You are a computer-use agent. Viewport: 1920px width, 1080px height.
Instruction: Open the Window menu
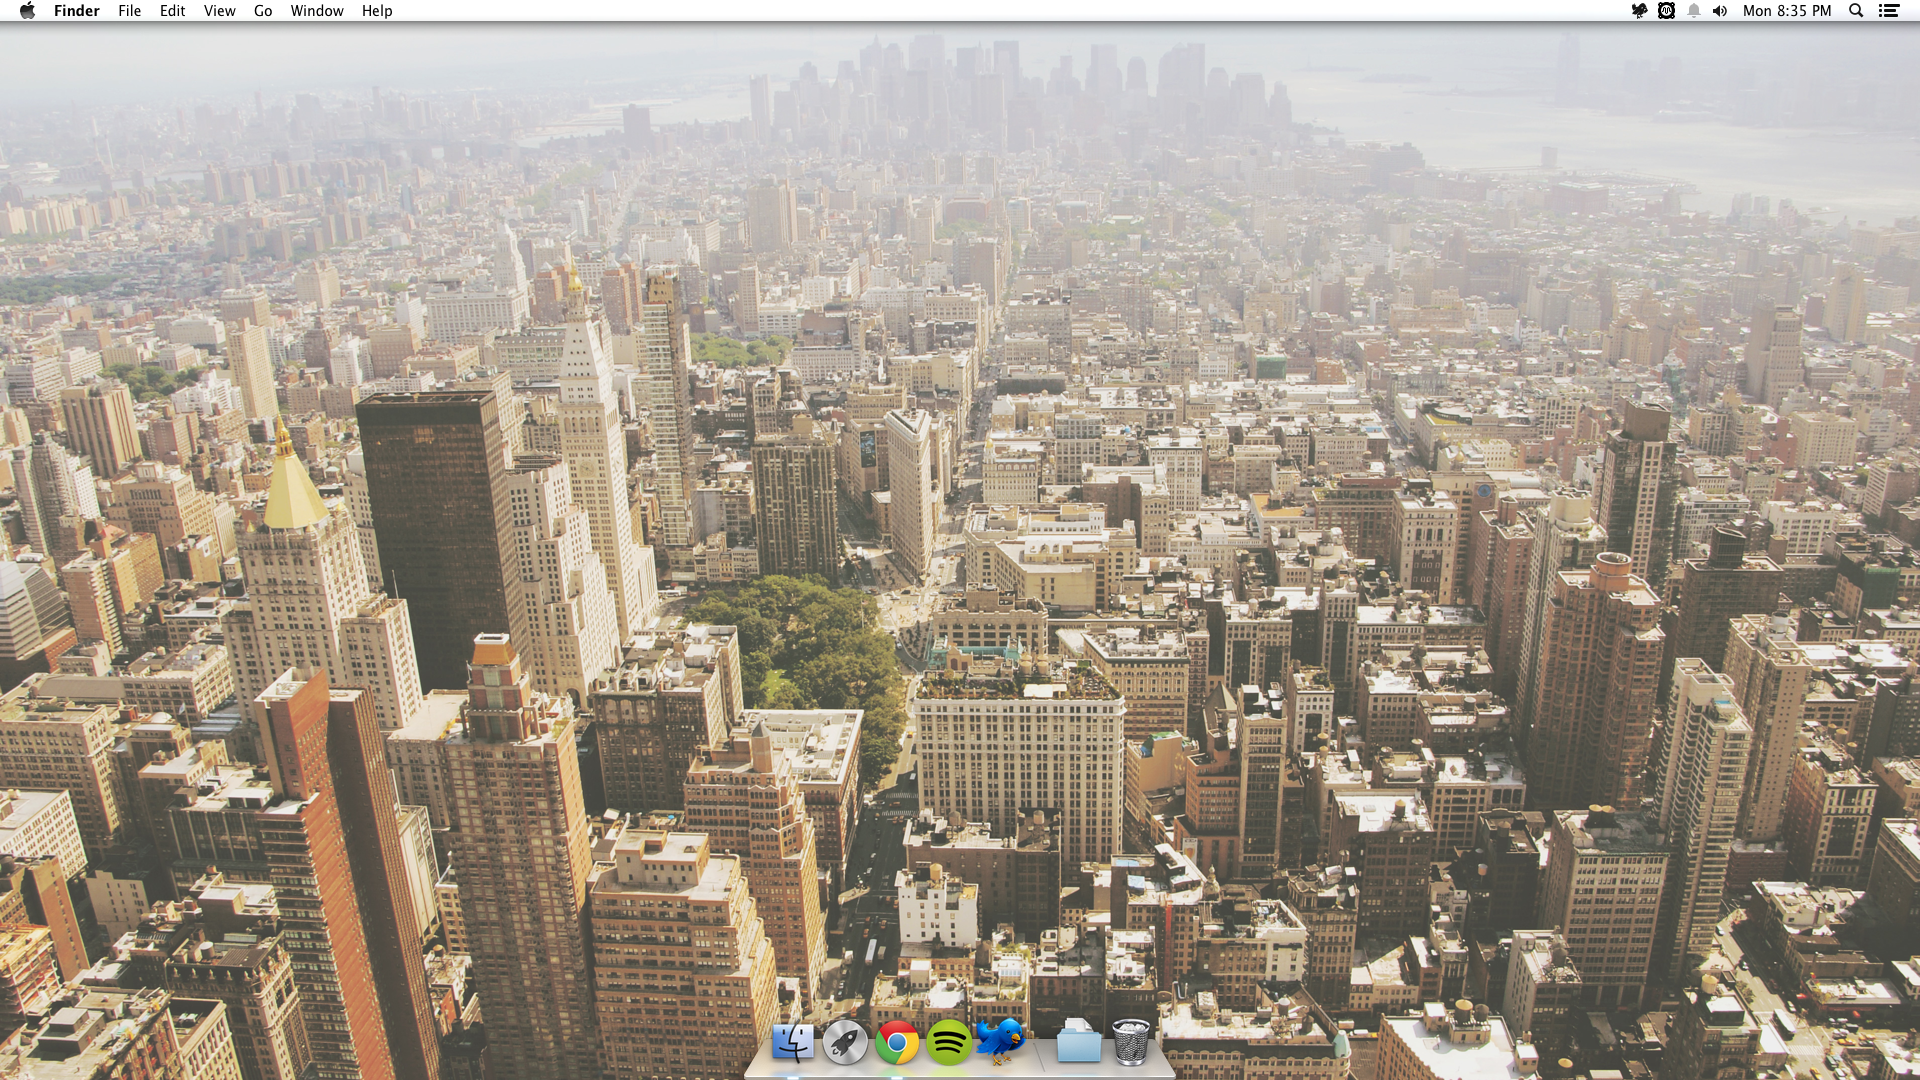pos(317,11)
